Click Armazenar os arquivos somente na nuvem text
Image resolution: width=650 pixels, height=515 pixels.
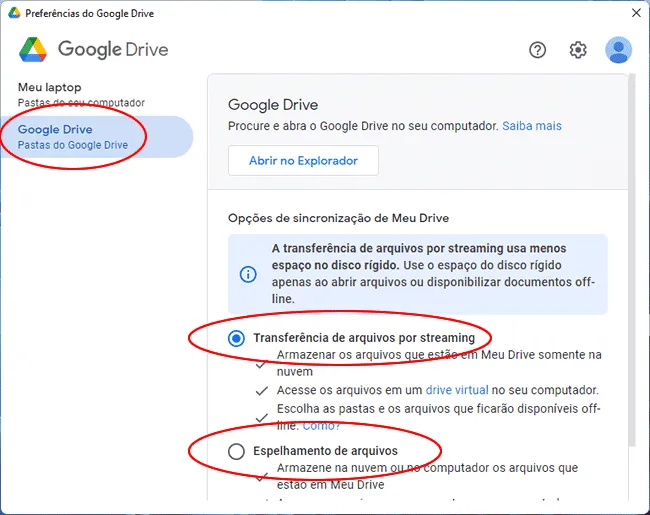[439, 363]
